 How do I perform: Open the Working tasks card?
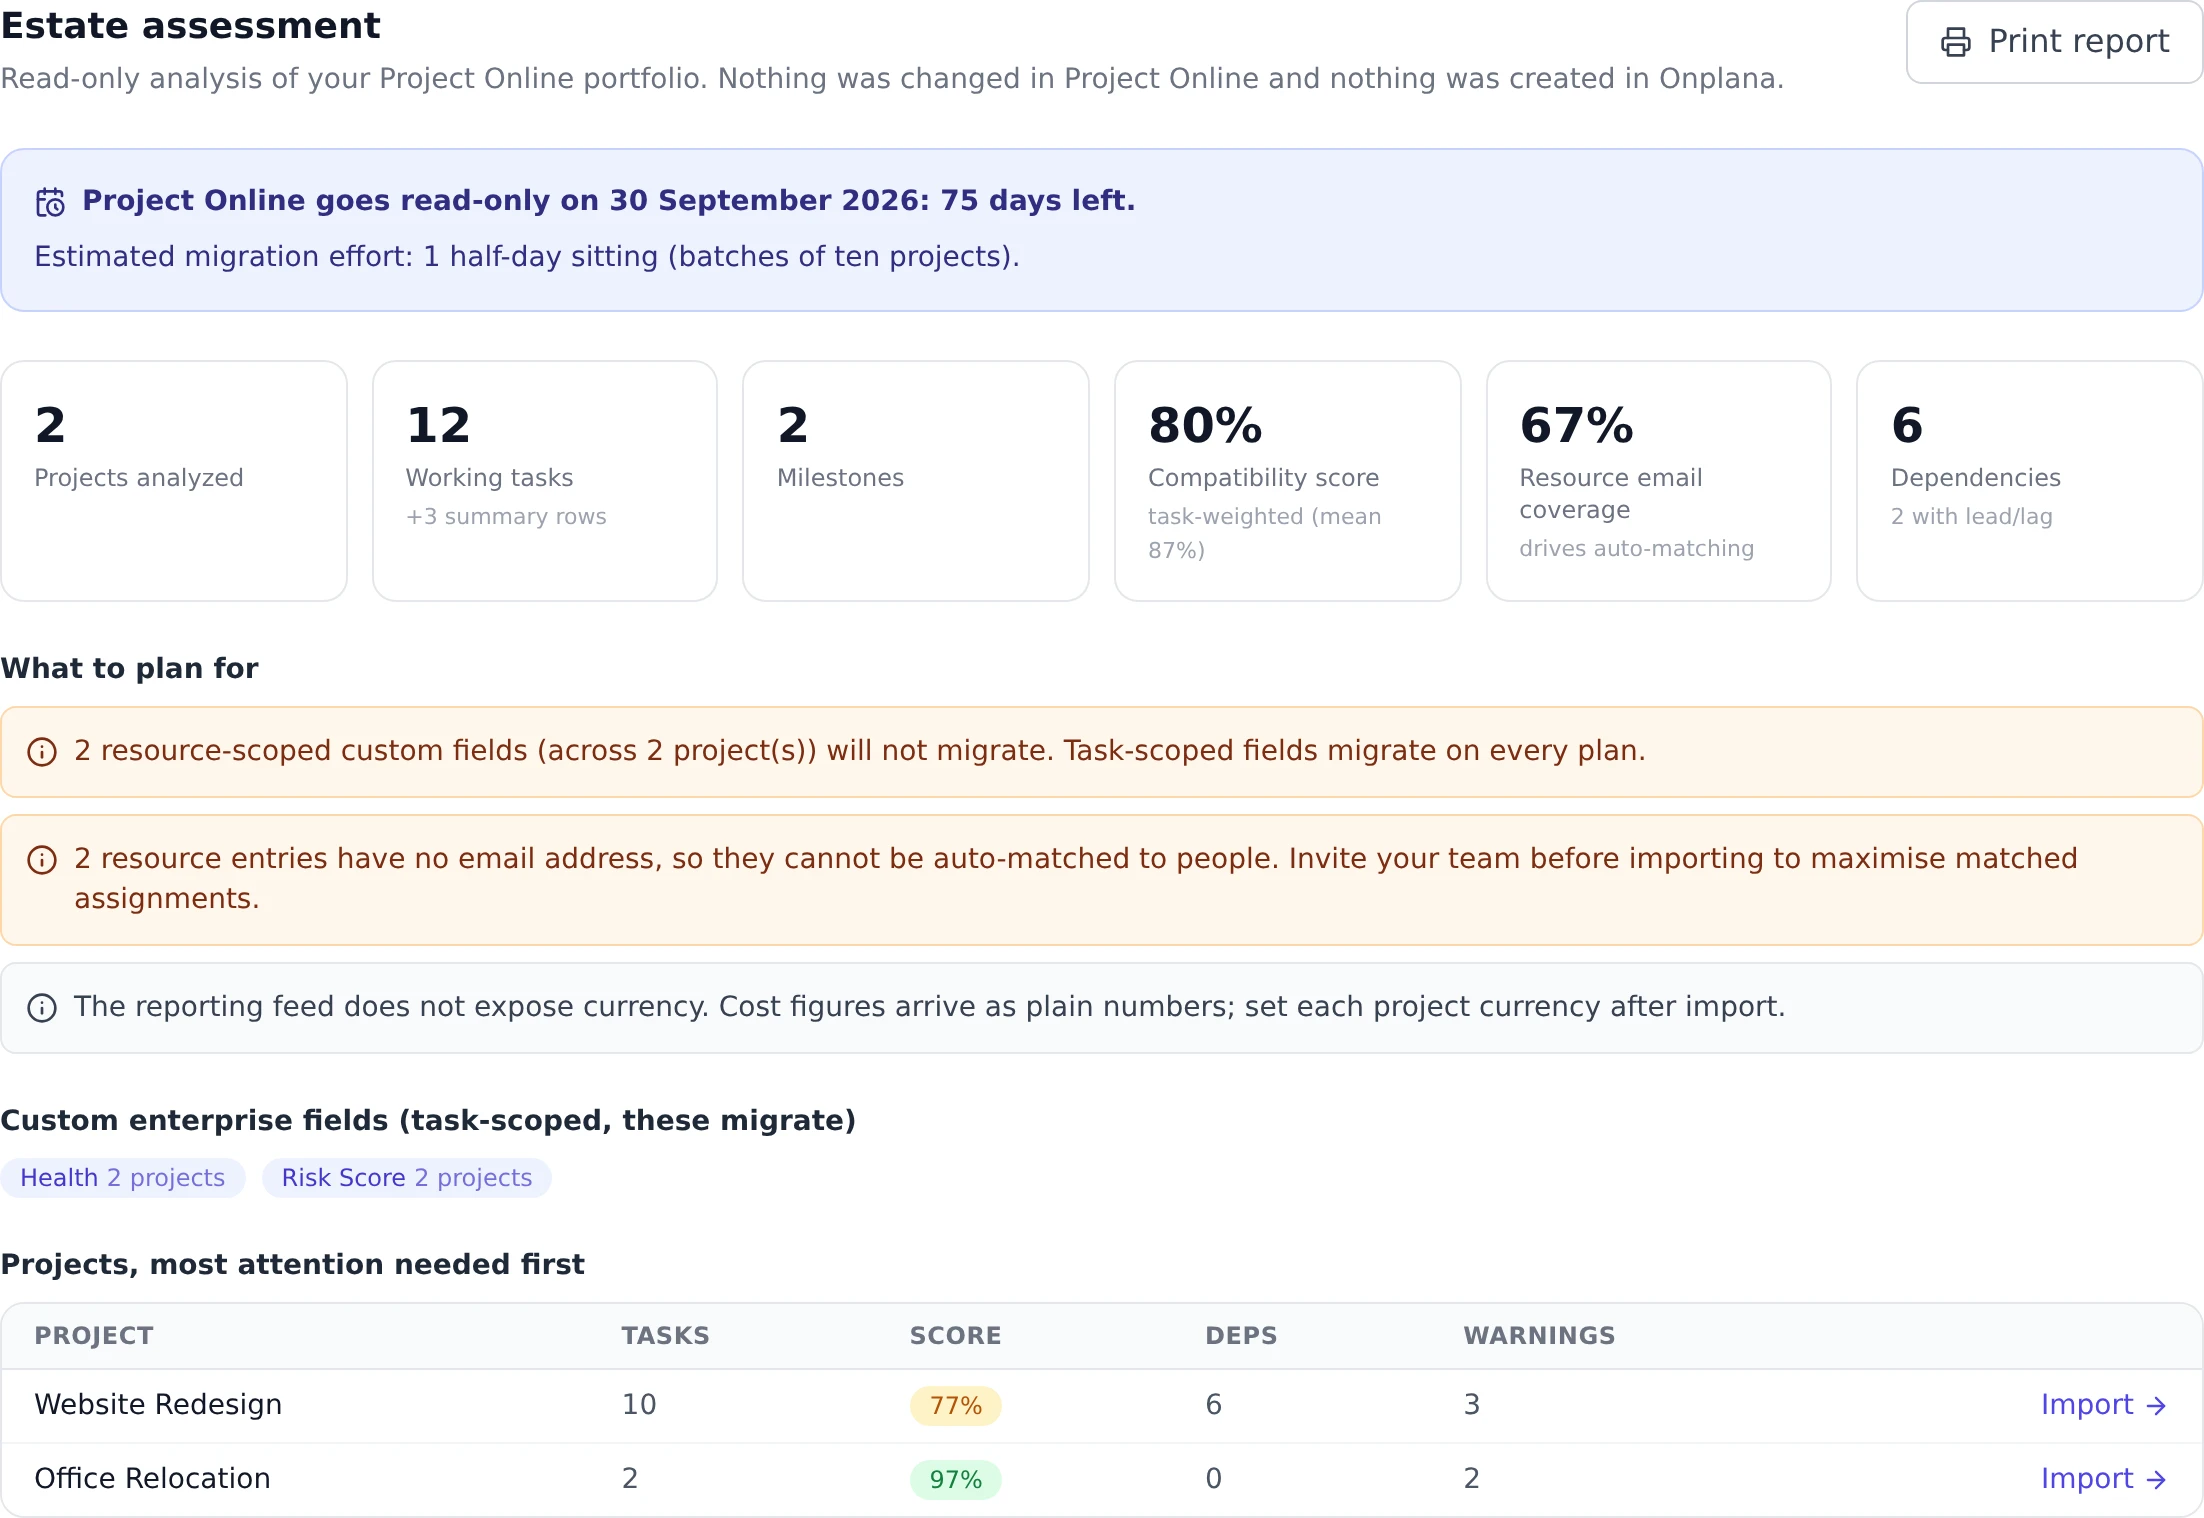(x=545, y=481)
